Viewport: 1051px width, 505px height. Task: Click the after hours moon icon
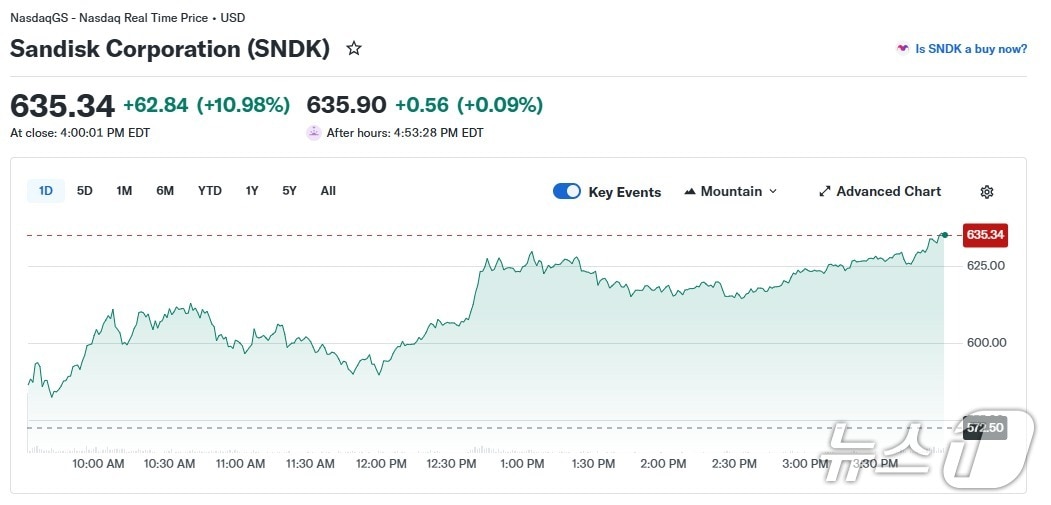(x=314, y=132)
